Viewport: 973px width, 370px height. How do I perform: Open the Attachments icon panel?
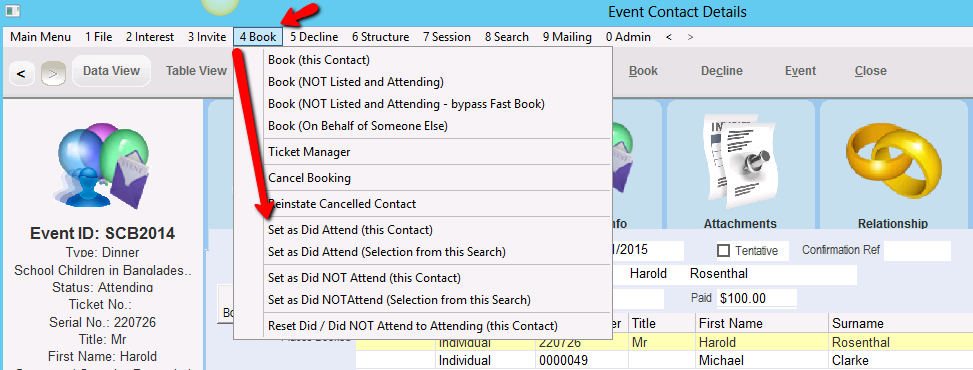tap(740, 165)
